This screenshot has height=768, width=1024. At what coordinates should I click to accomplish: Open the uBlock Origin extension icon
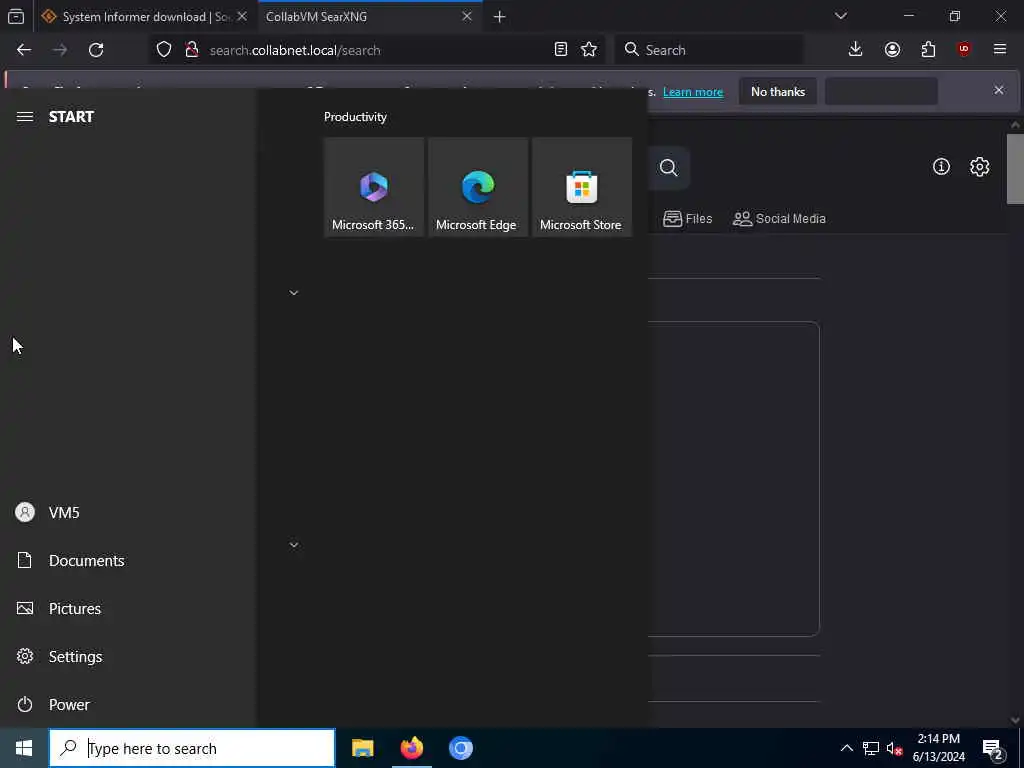click(x=964, y=50)
